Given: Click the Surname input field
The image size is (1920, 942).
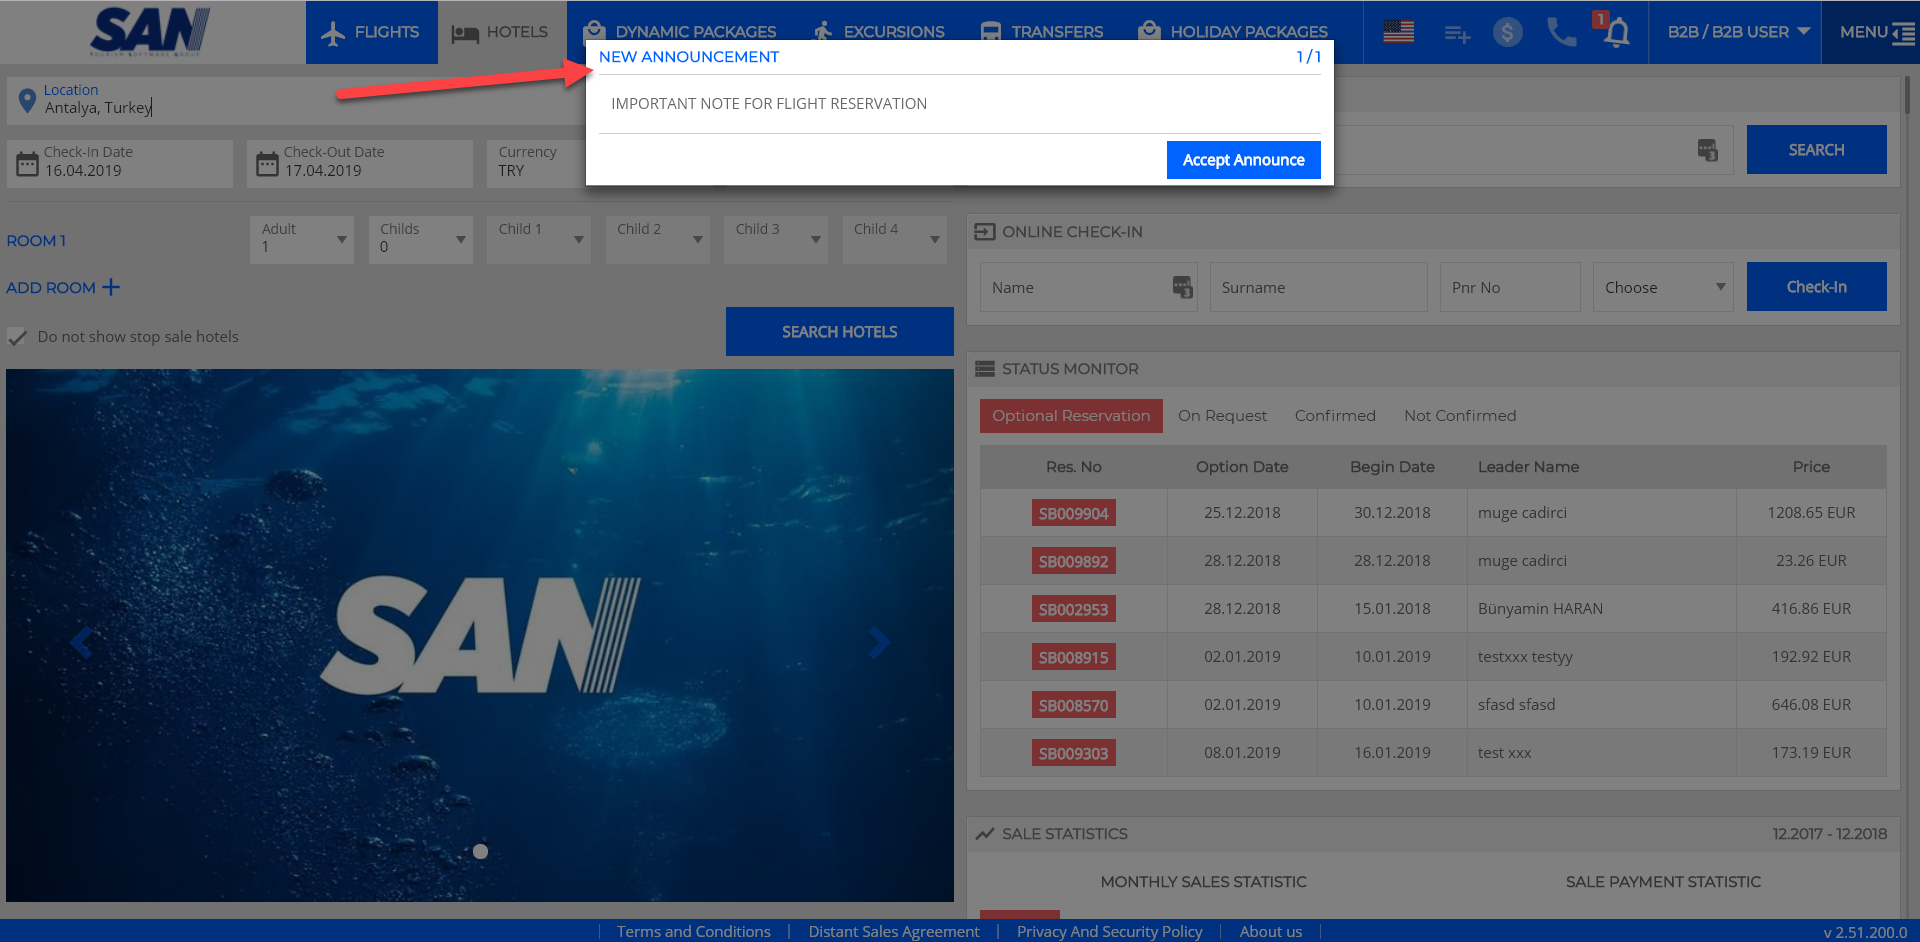Looking at the screenshot, I should click(x=1318, y=287).
